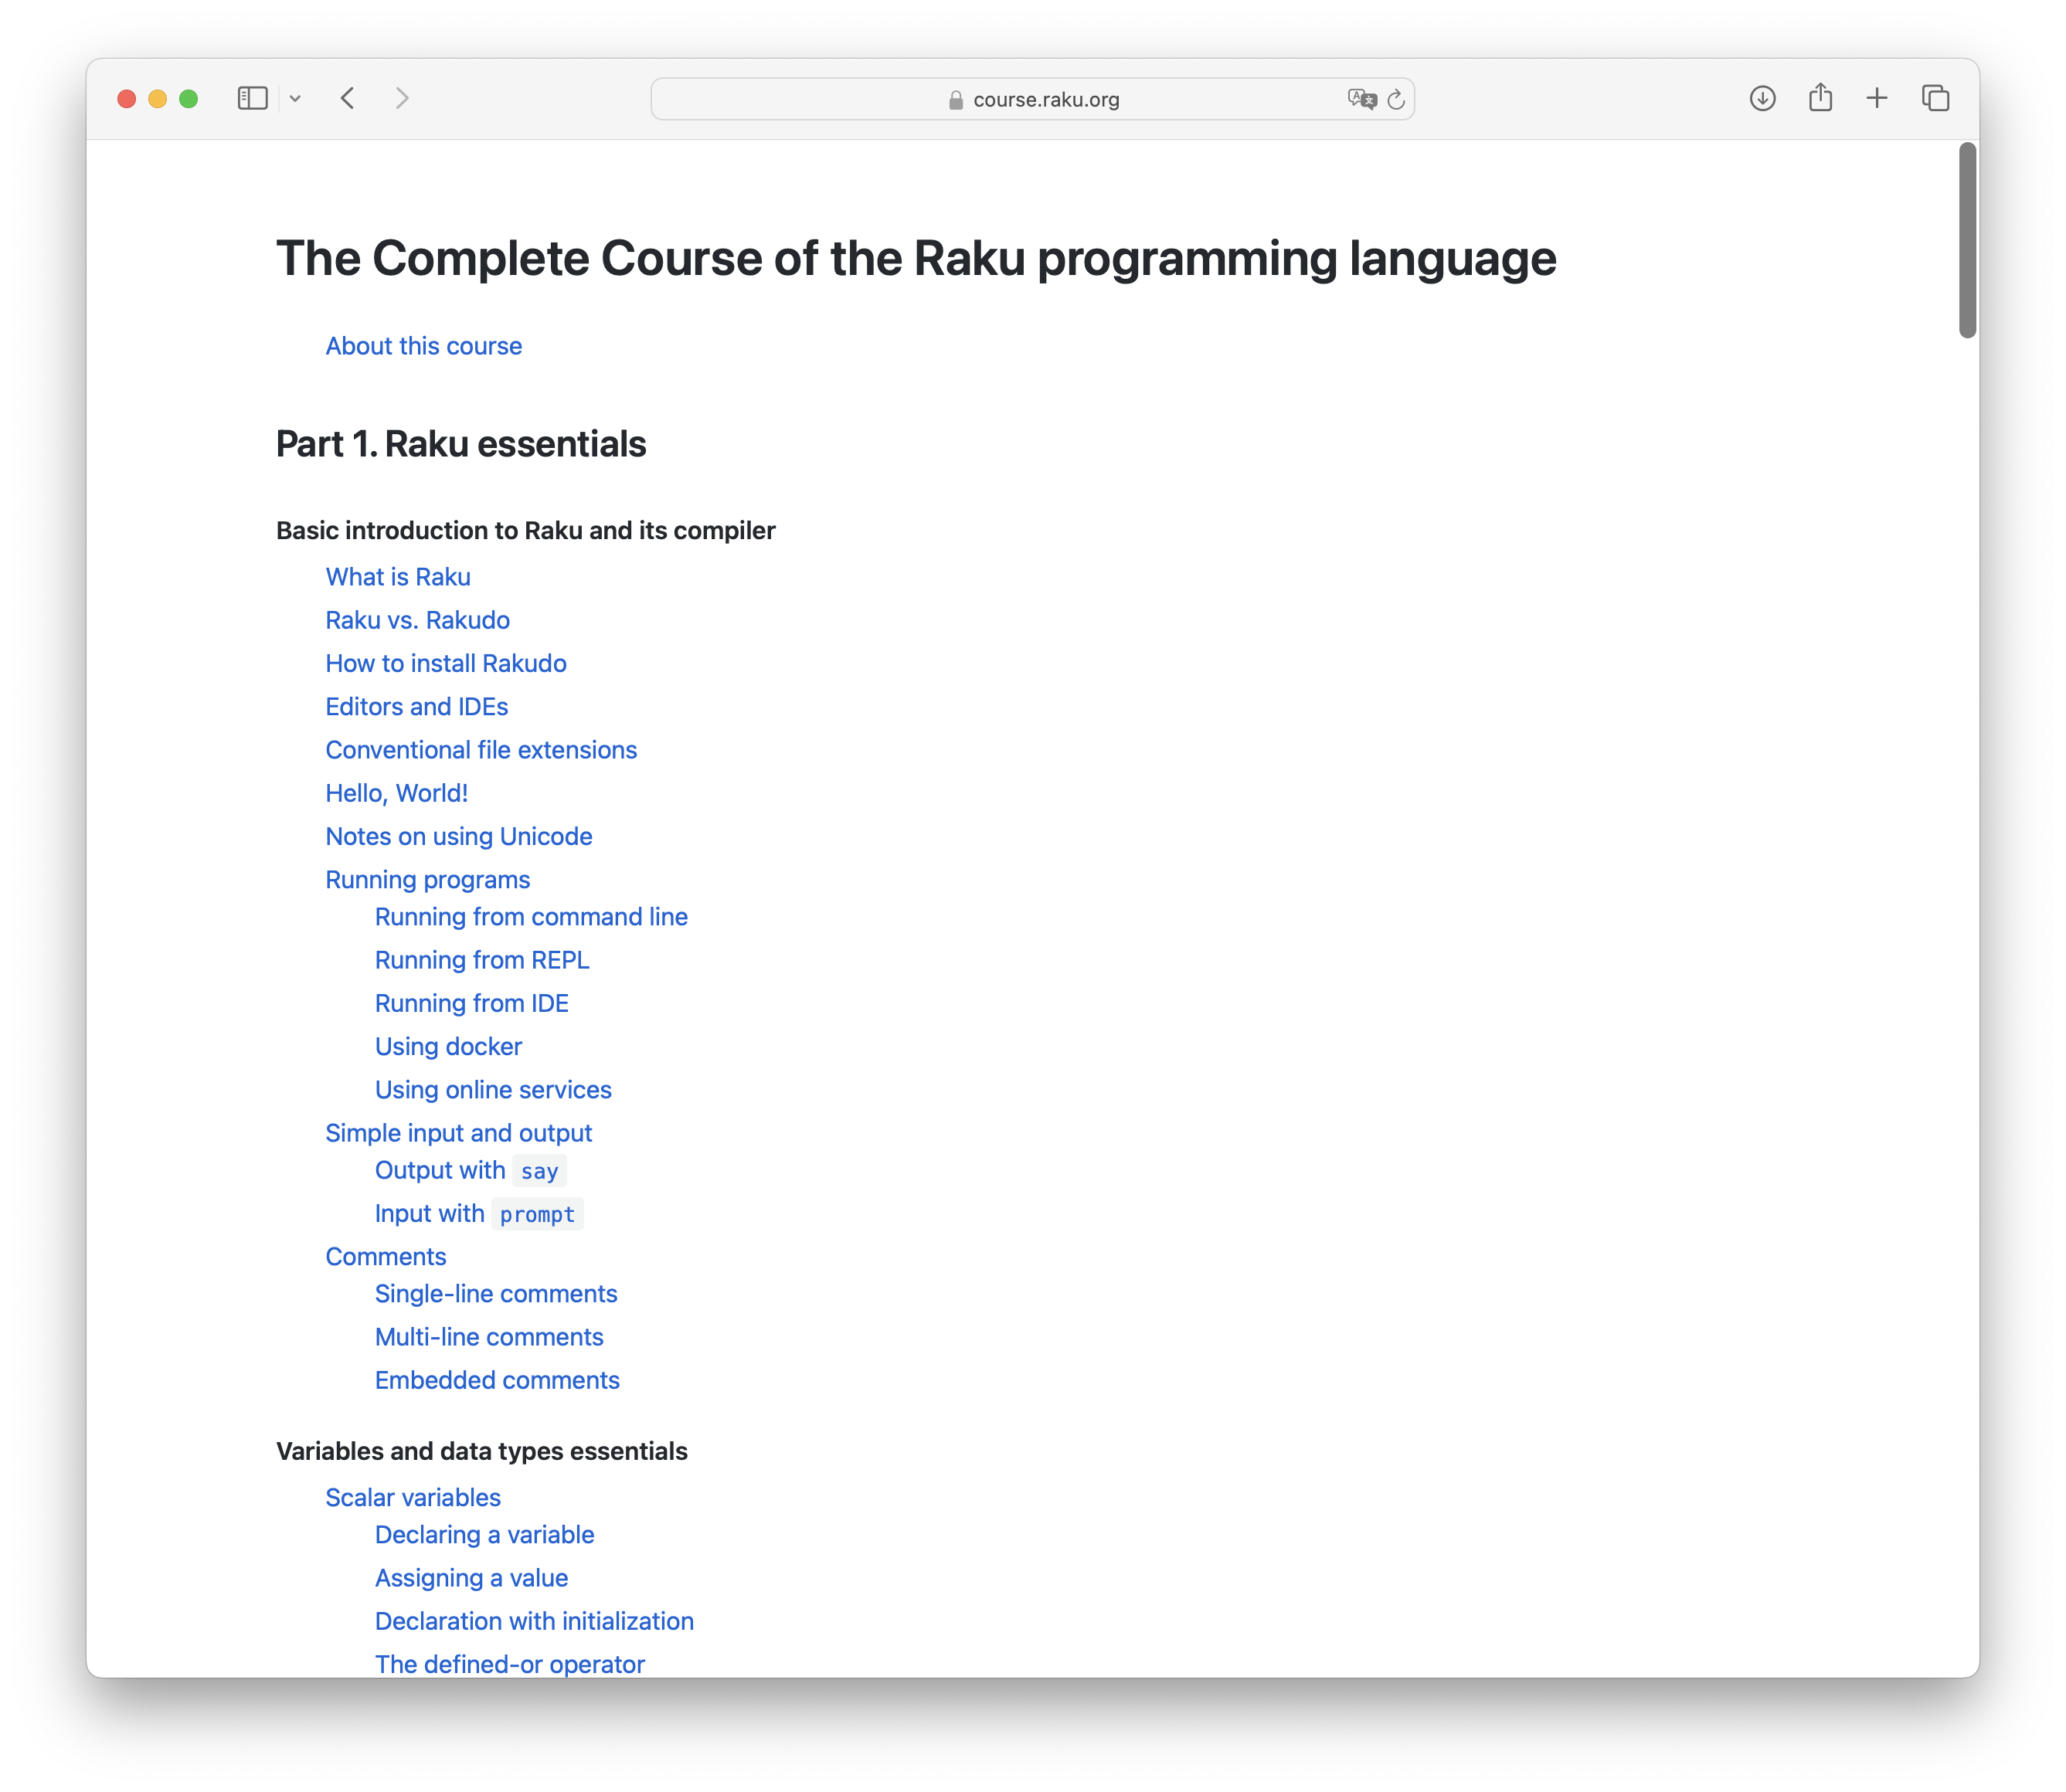
Task: Click the lock icon in address bar
Action: tap(956, 100)
